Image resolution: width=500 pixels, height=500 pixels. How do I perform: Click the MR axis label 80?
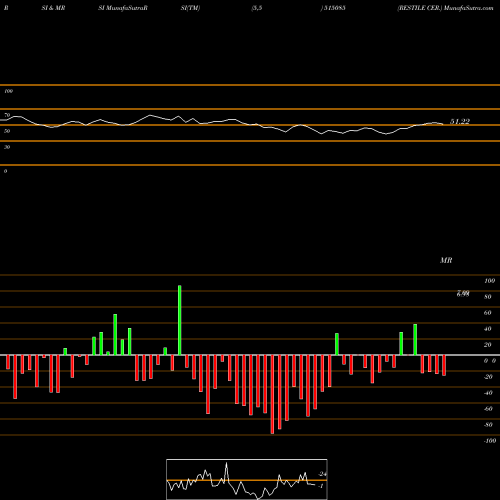tap(488, 297)
